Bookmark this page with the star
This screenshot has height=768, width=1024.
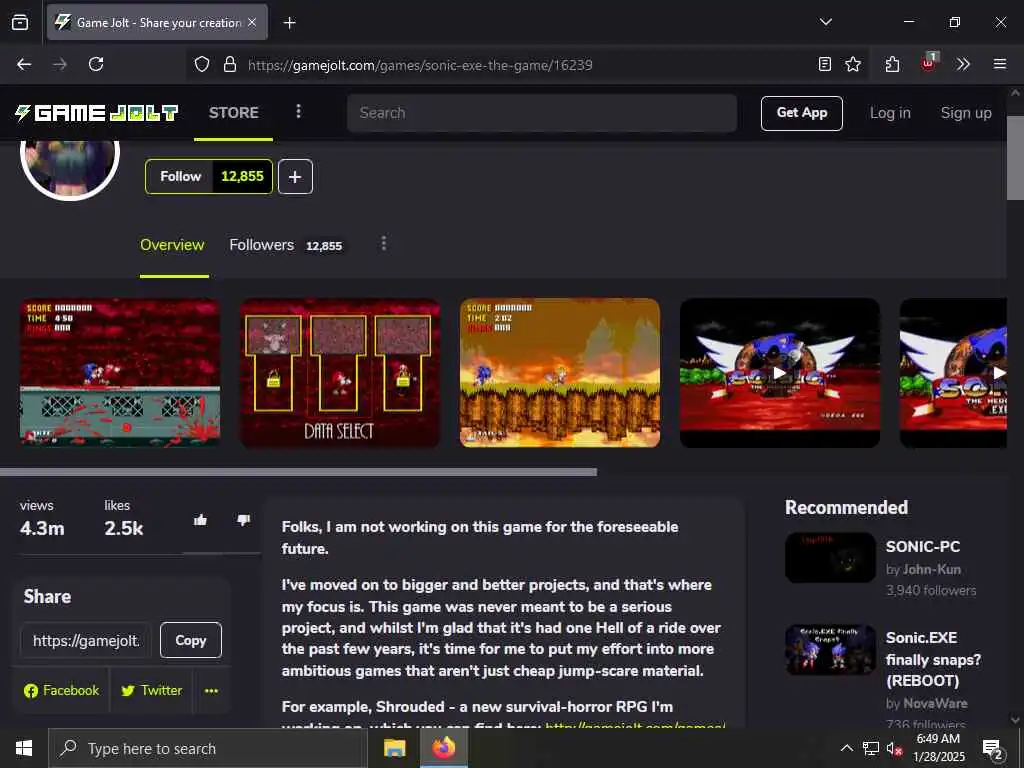tap(853, 64)
